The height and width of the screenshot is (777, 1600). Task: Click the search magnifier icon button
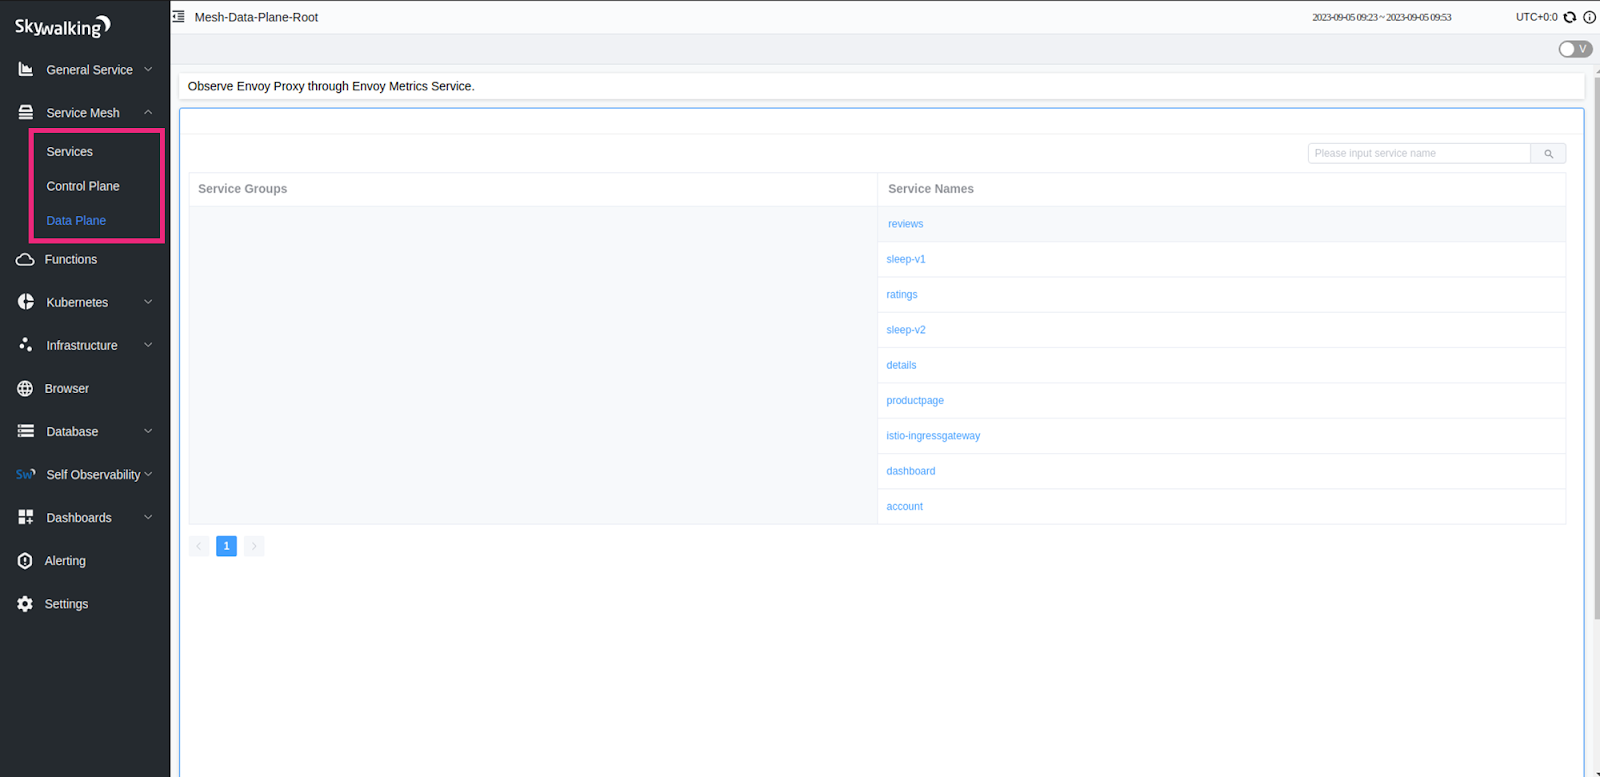click(x=1548, y=154)
